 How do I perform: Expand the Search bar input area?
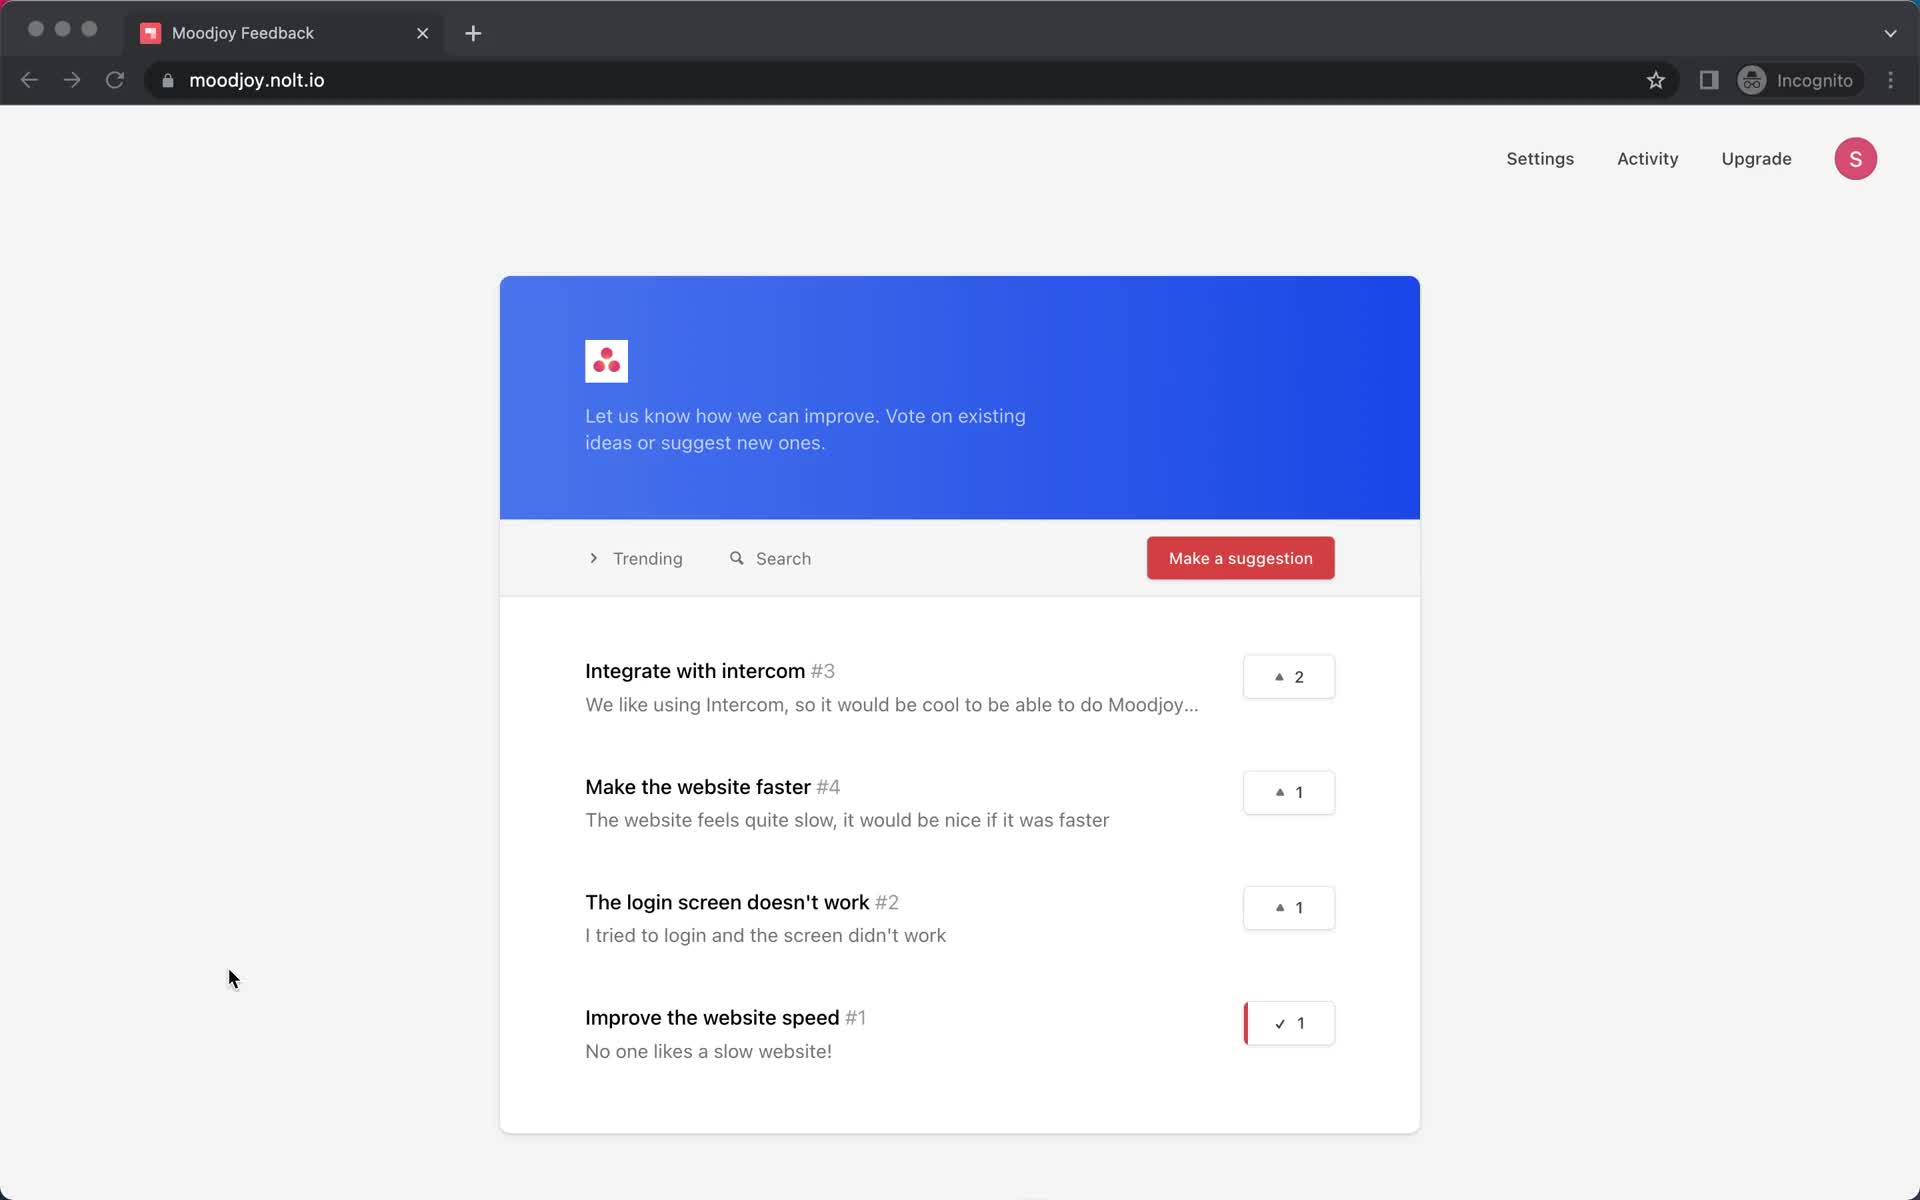coord(770,557)
